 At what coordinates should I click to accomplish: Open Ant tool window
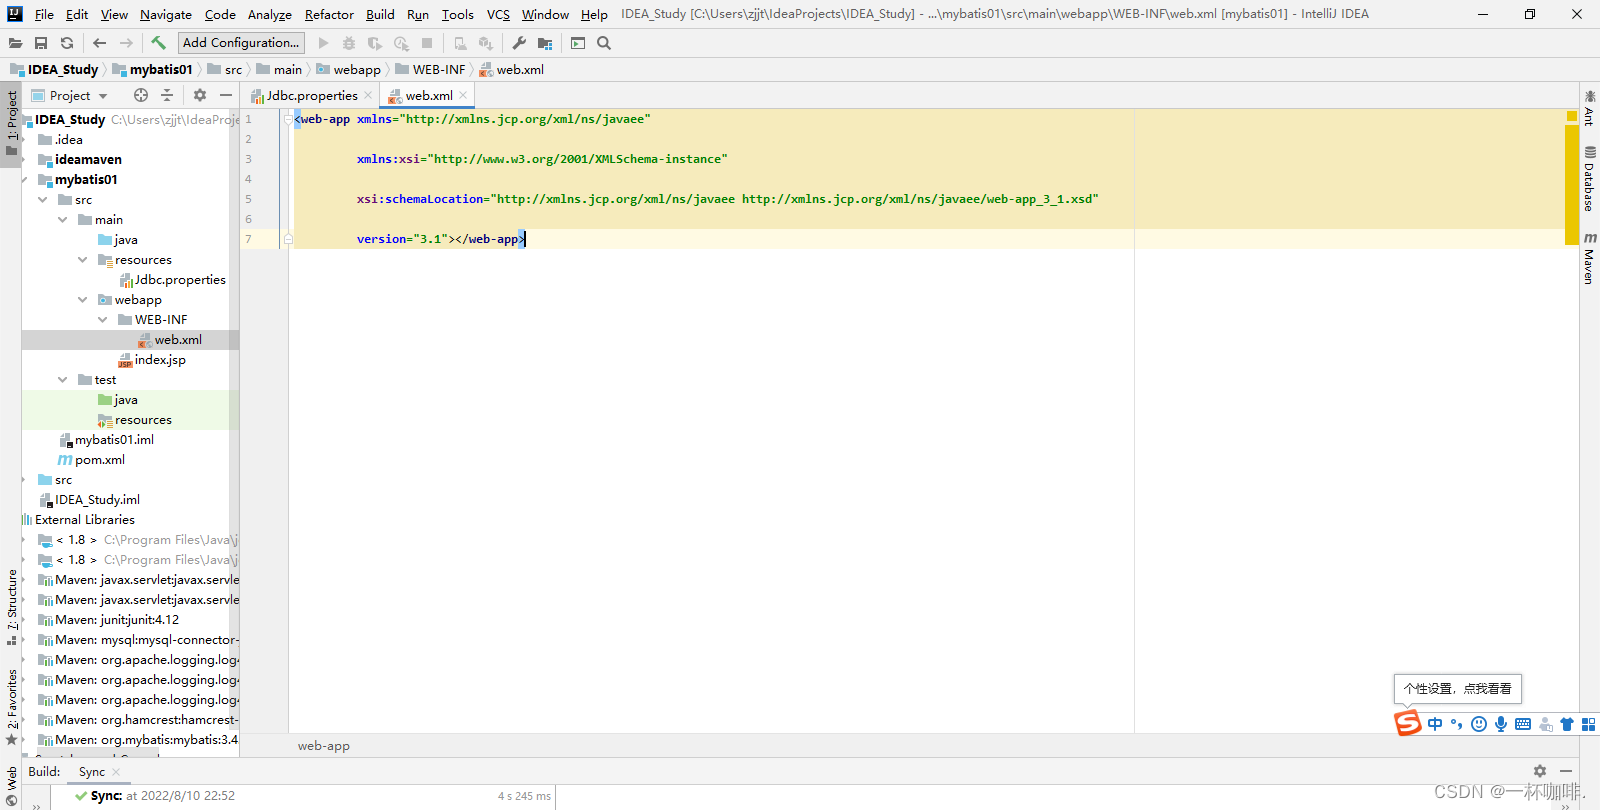click(1589, 108)
